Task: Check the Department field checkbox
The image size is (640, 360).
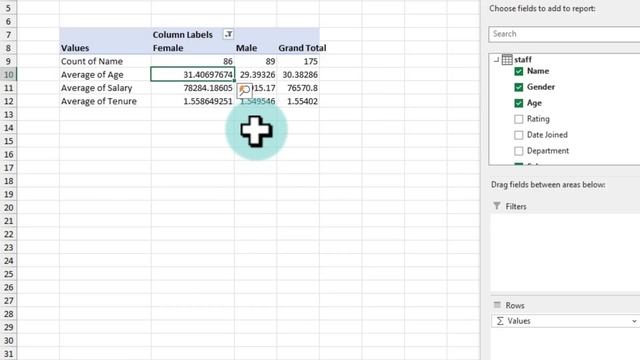Action: coord(518,151)
